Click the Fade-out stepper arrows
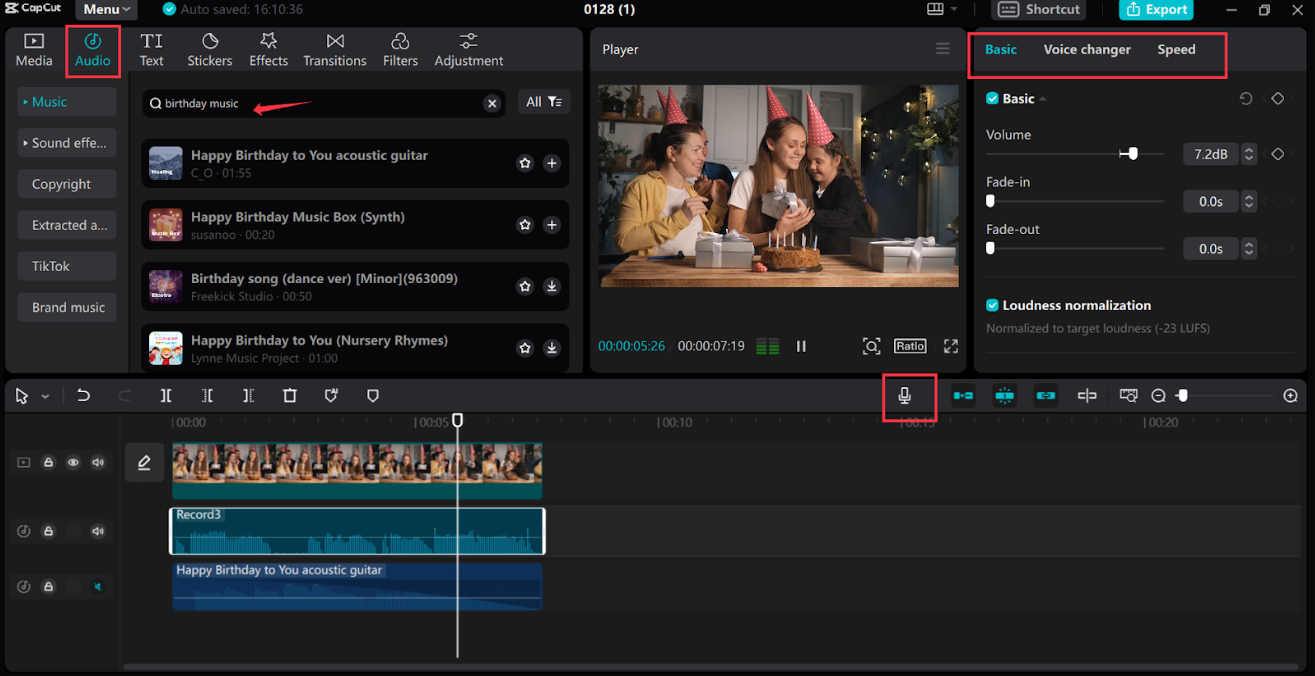The image size is (1315, 676). 1248,248
